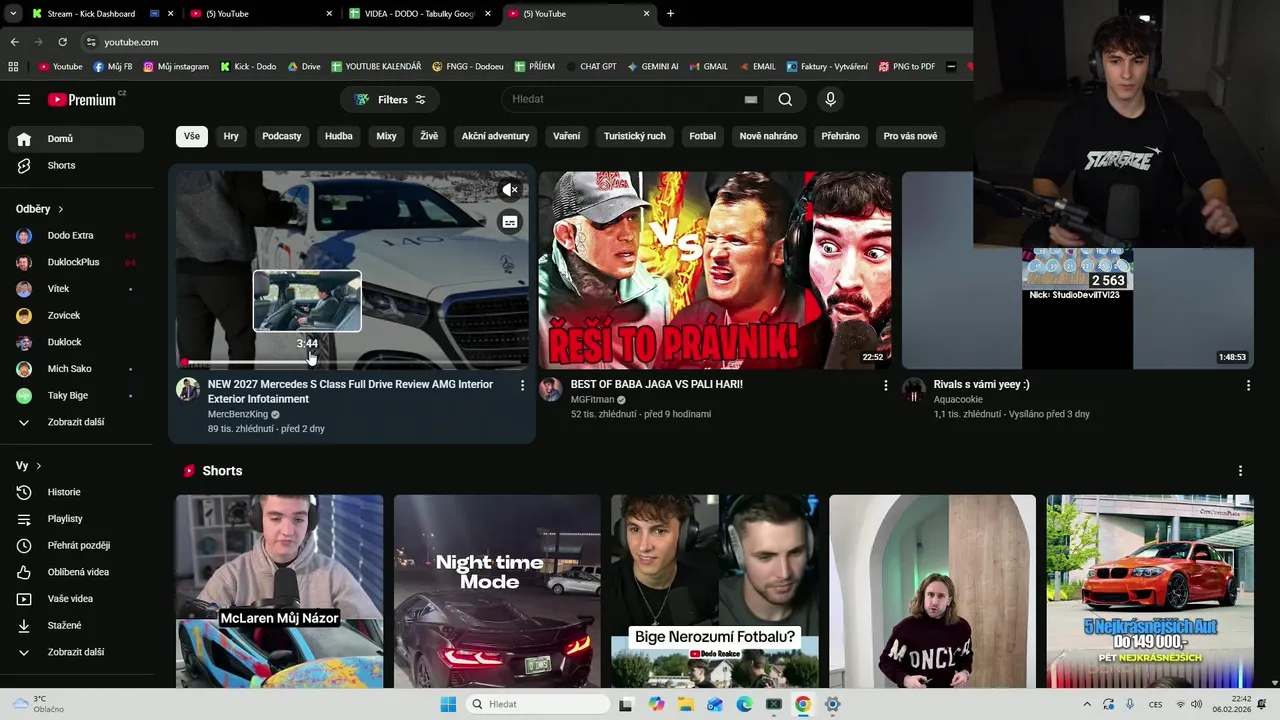Open the BABA JAGA VS PALI HARI thumbnail

(715, 270)
